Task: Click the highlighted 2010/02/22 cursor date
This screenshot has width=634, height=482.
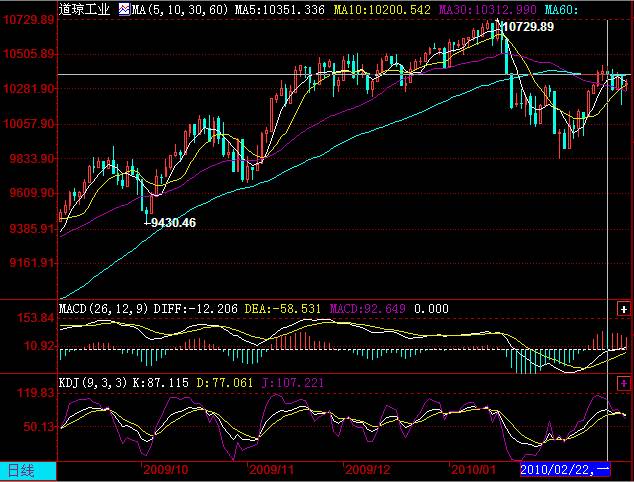Action: (565, 469)
